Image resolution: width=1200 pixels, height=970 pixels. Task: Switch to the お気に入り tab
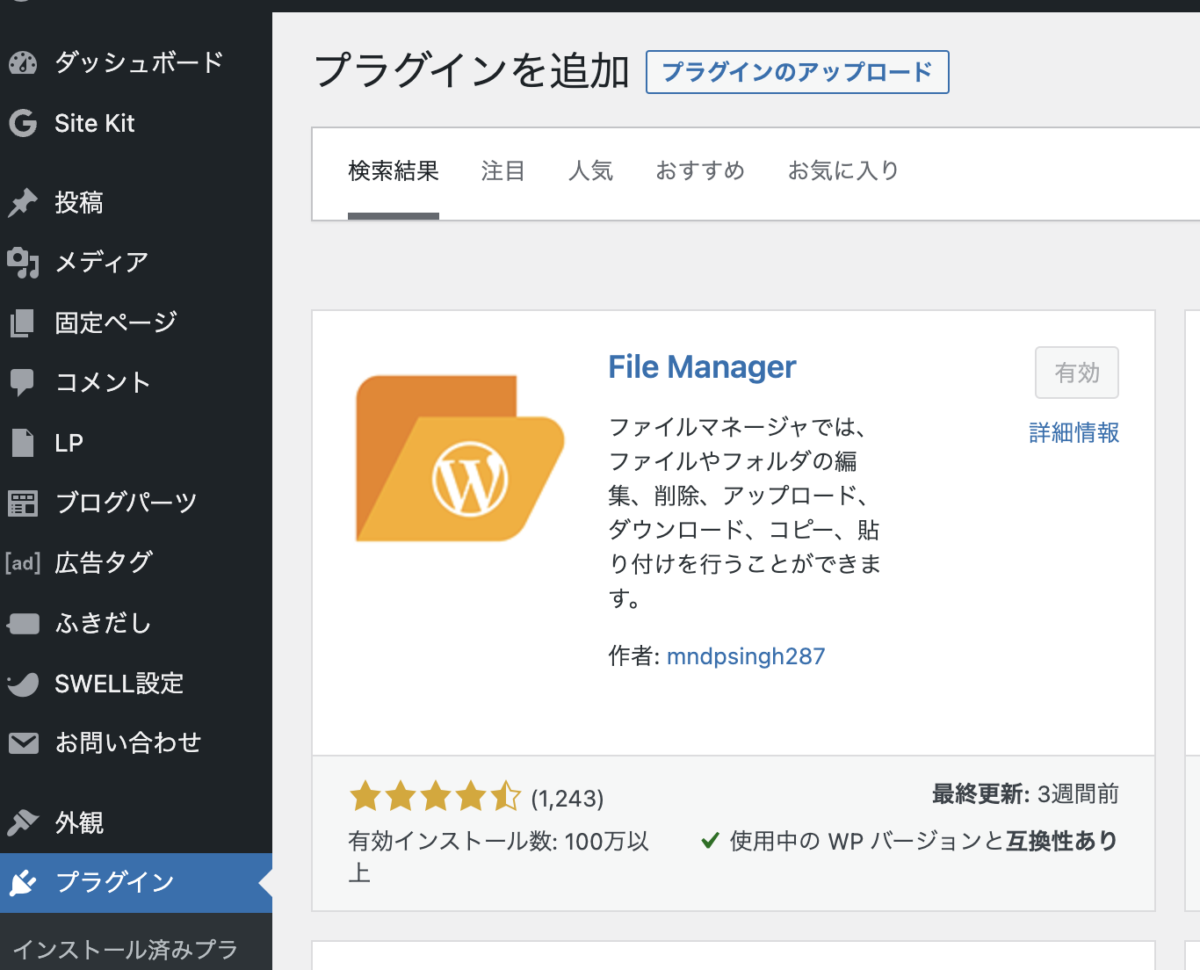click(843, 171)
